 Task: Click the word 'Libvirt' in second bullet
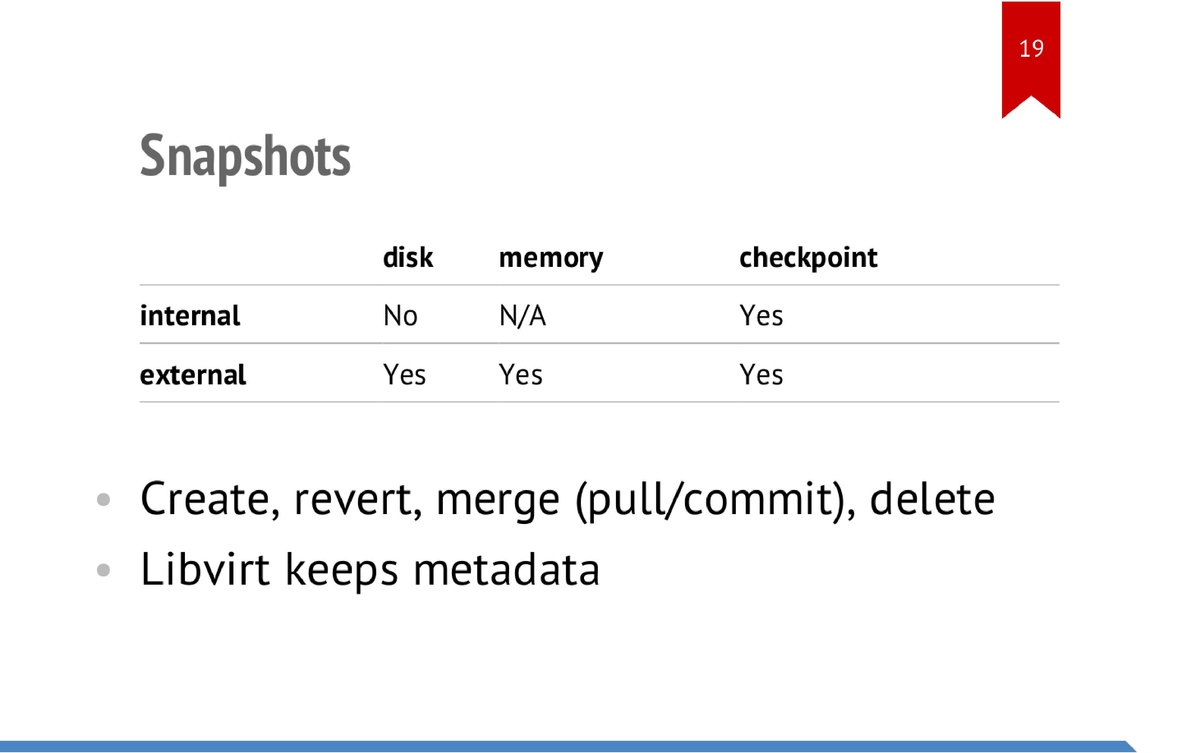pyautogui.click(x=206, y=569)
